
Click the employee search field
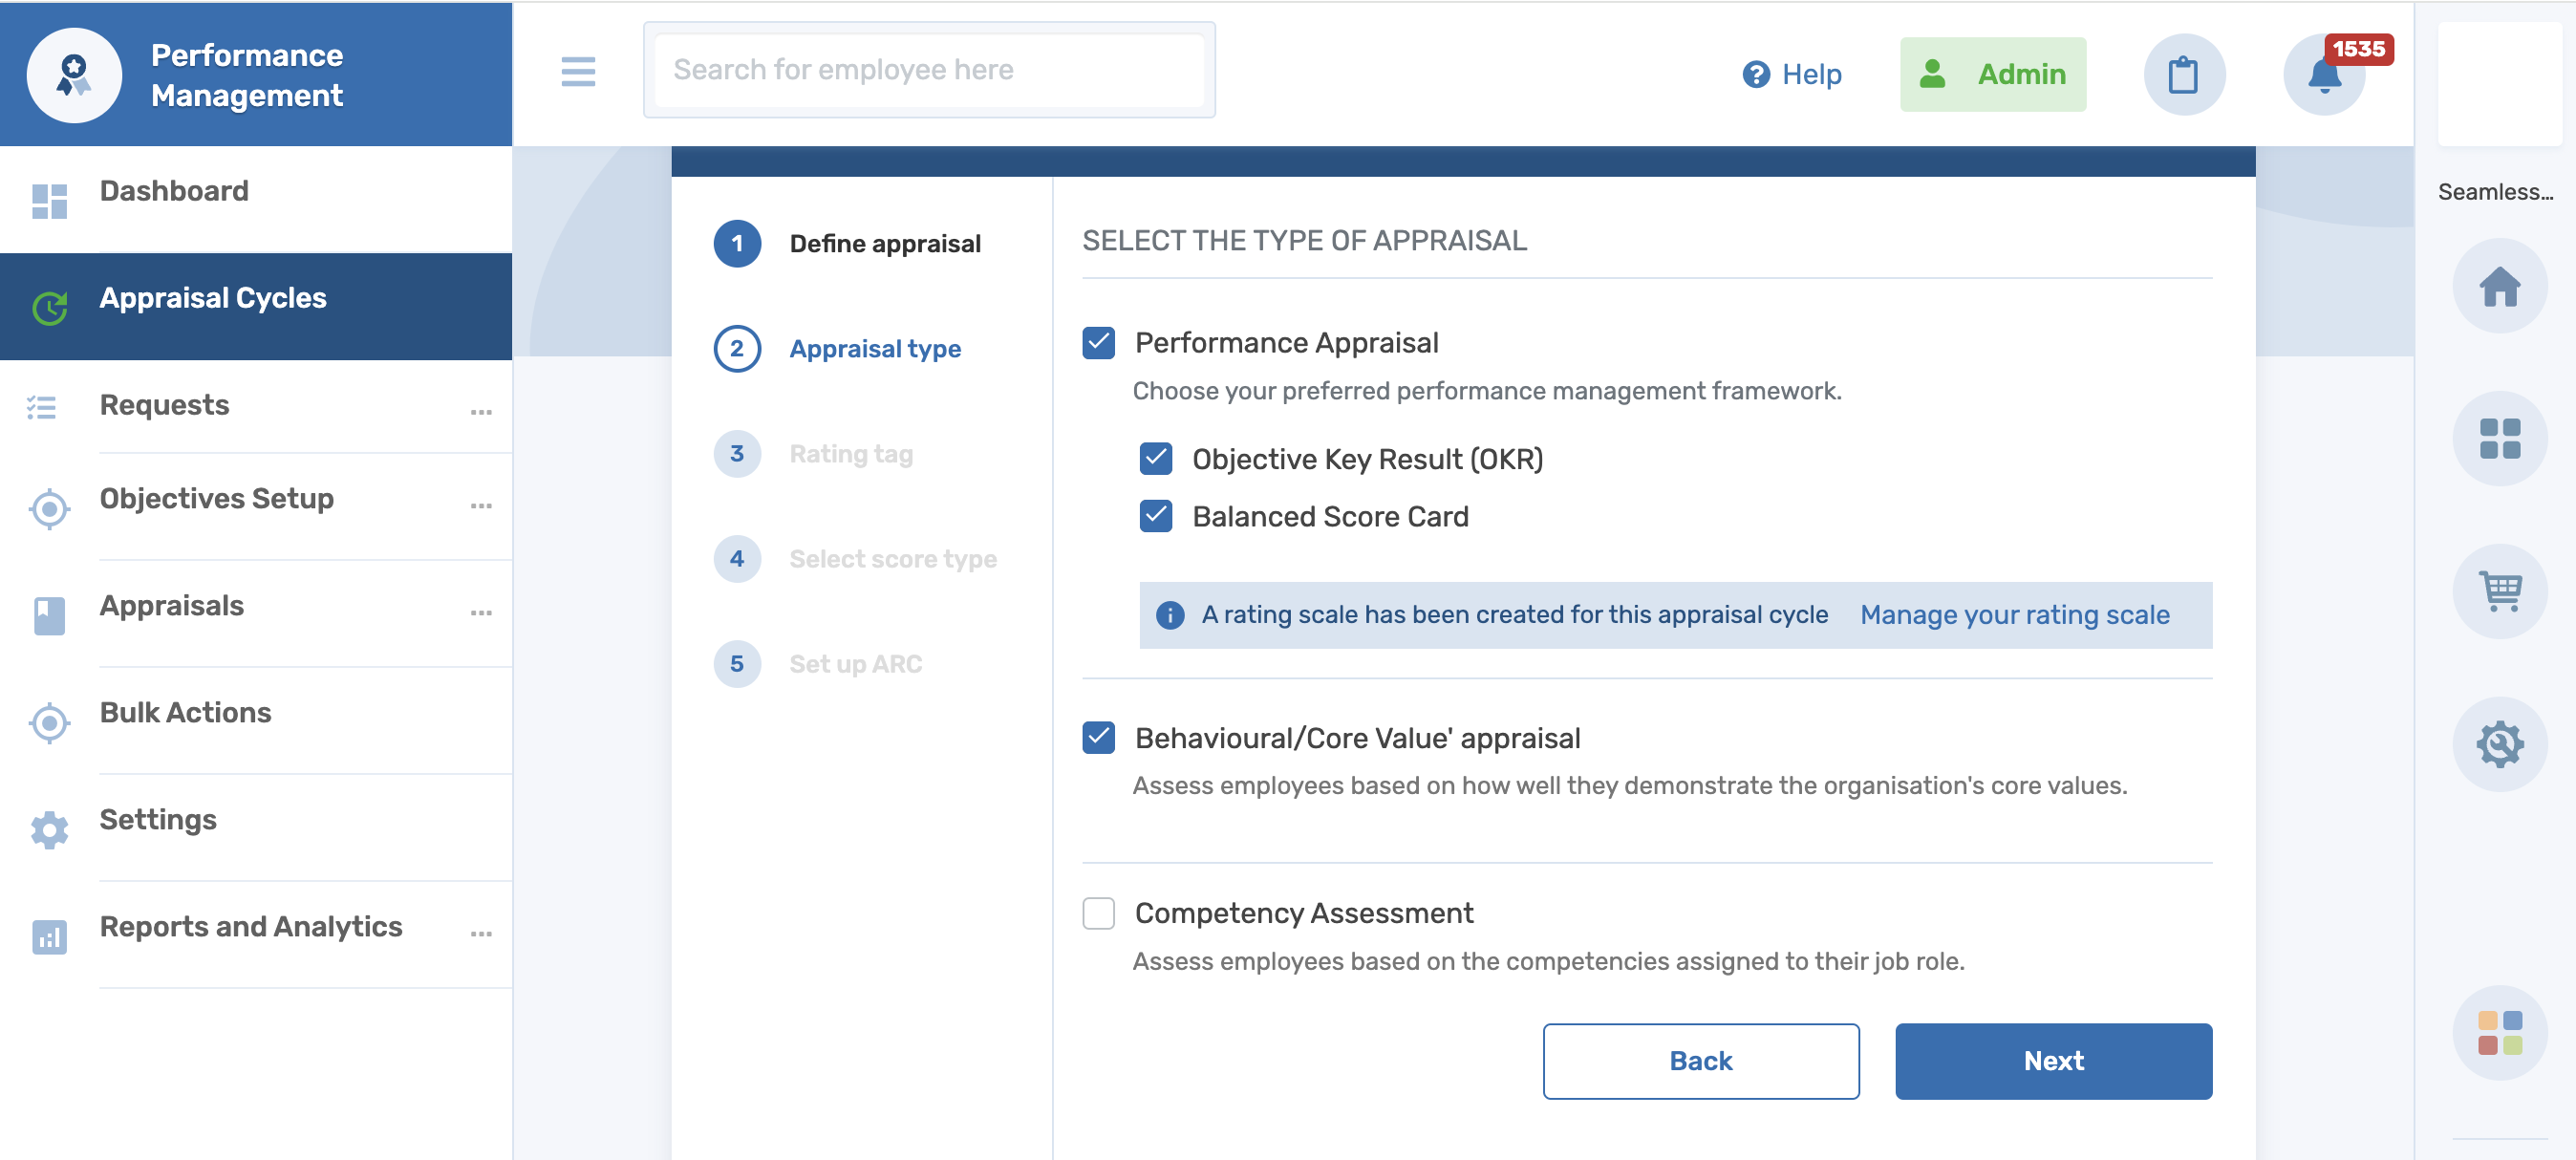(928, 69)
